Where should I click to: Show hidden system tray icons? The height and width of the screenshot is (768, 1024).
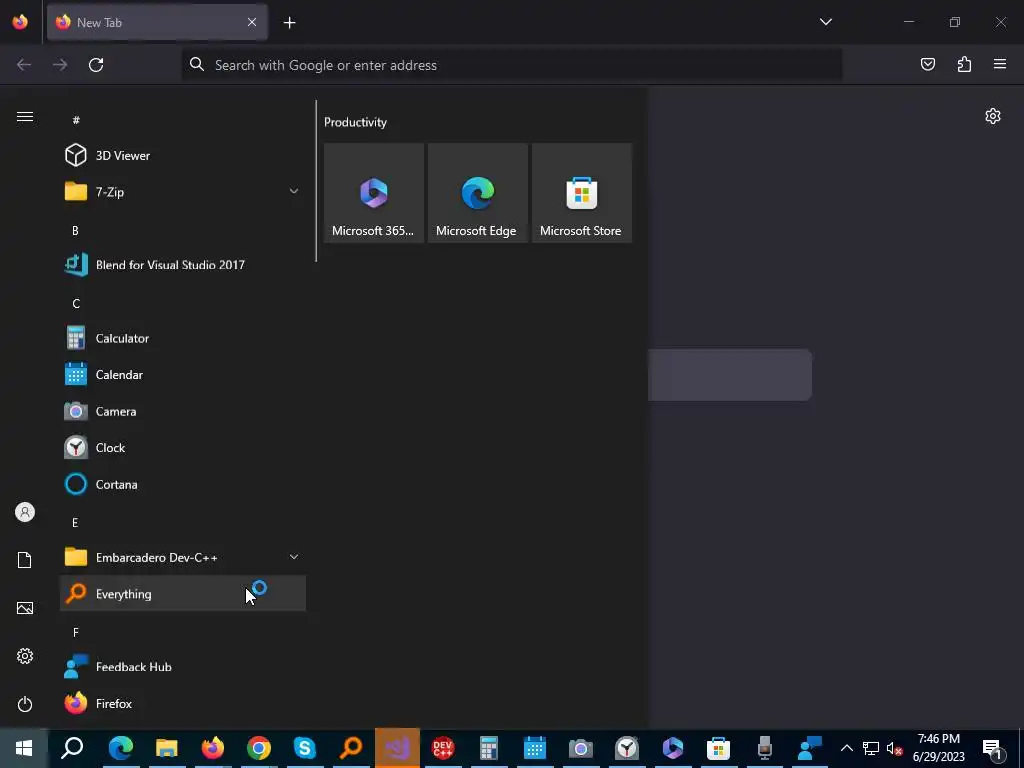pyautogui.click(x=846, y=748)
